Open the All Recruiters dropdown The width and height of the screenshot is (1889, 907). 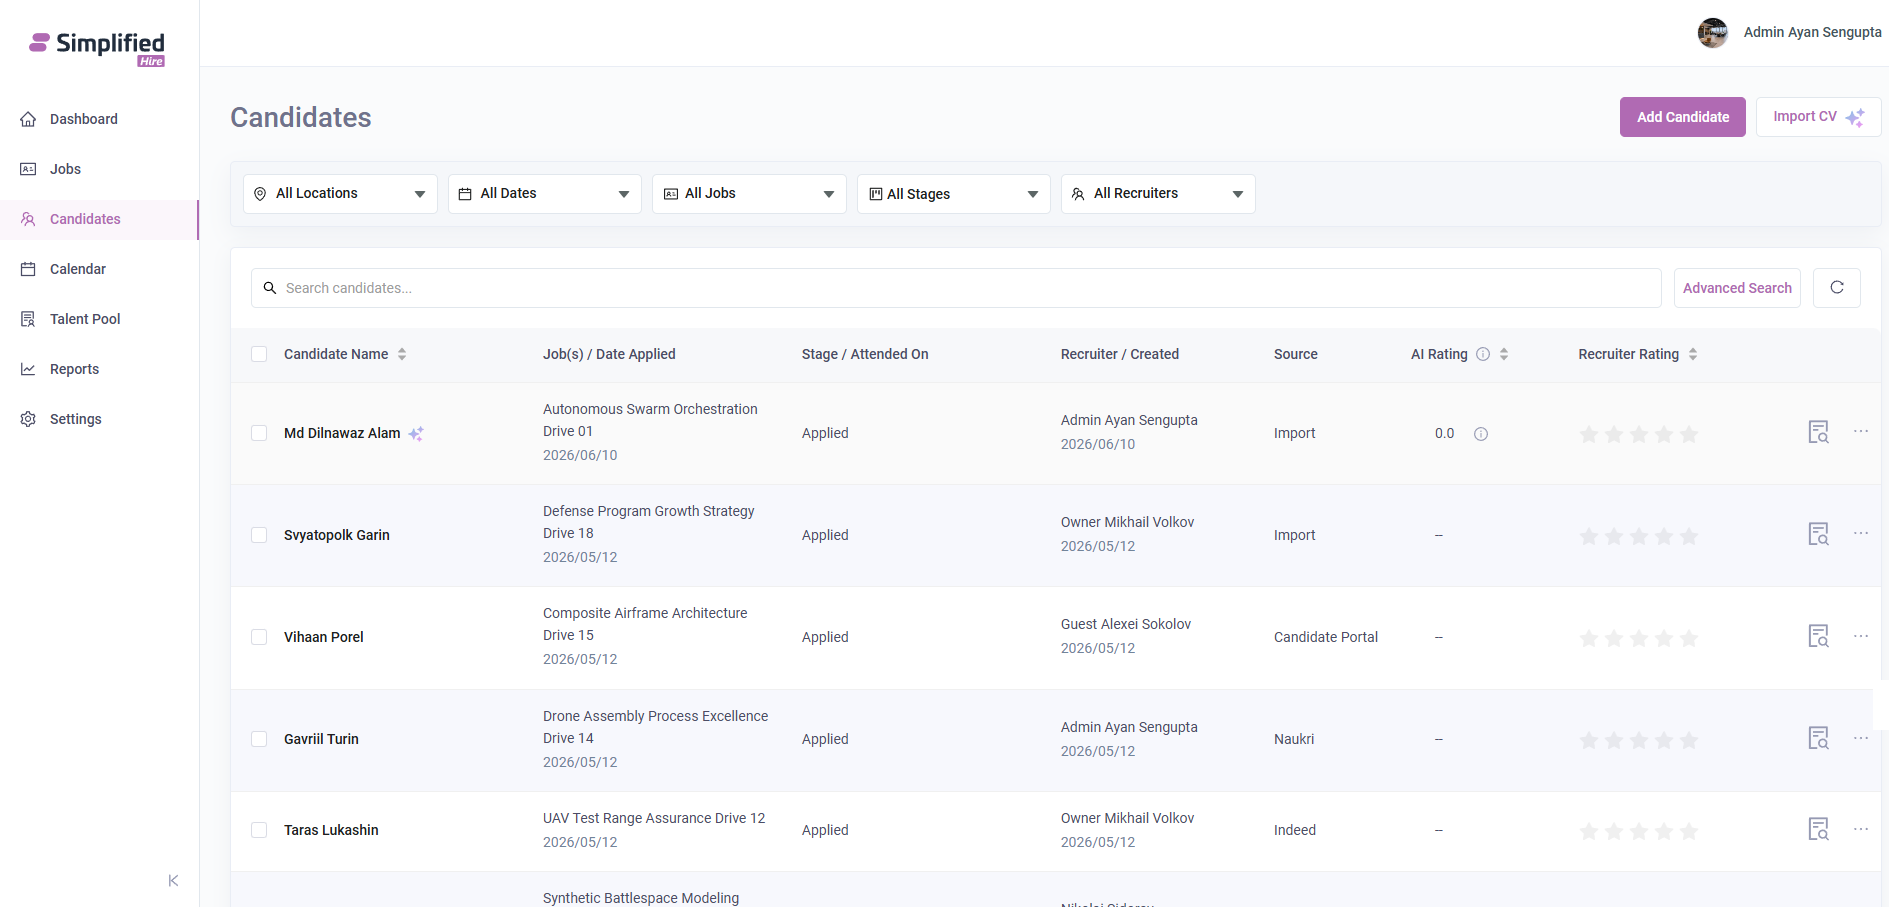coord(1158,194)
